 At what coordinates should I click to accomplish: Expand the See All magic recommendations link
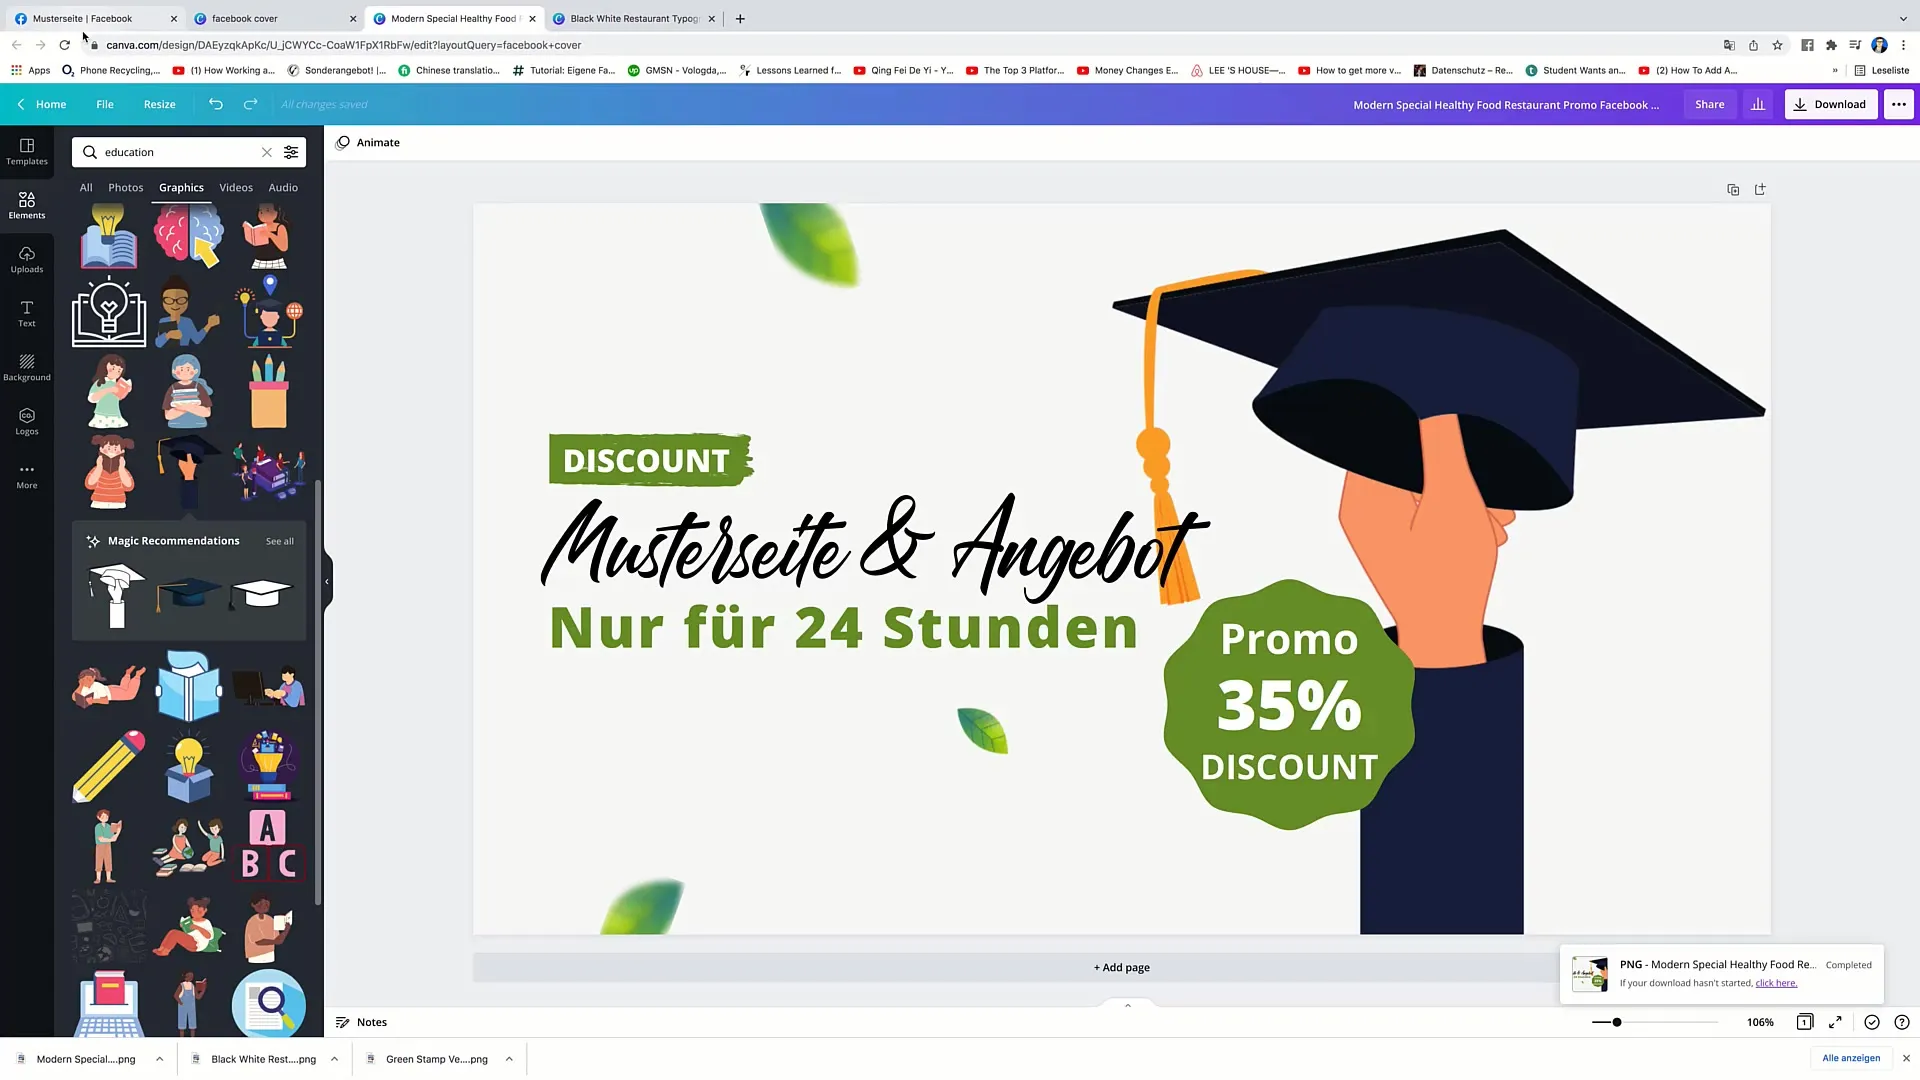pos(281,541)
